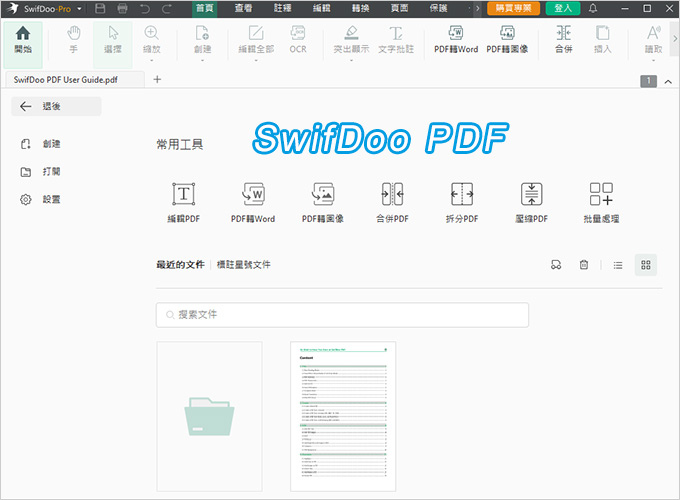Click PDF轉Word in the ribbon toolbar
Screen dimensions: 680x500
pyautogui.click(x=456, y=40)
